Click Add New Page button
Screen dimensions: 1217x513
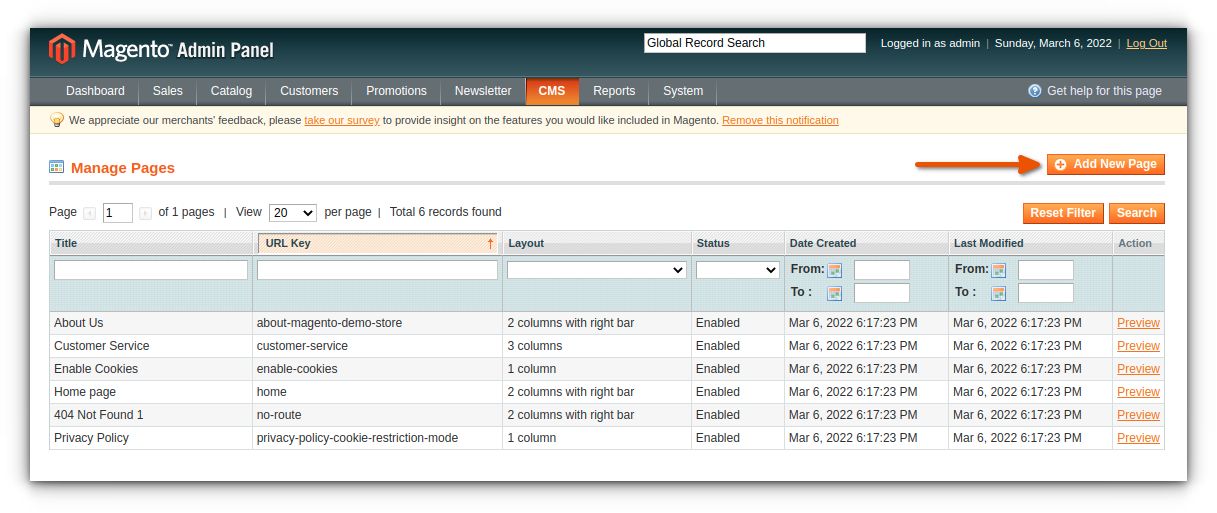pyautogui.click(x=1106, y=164)
